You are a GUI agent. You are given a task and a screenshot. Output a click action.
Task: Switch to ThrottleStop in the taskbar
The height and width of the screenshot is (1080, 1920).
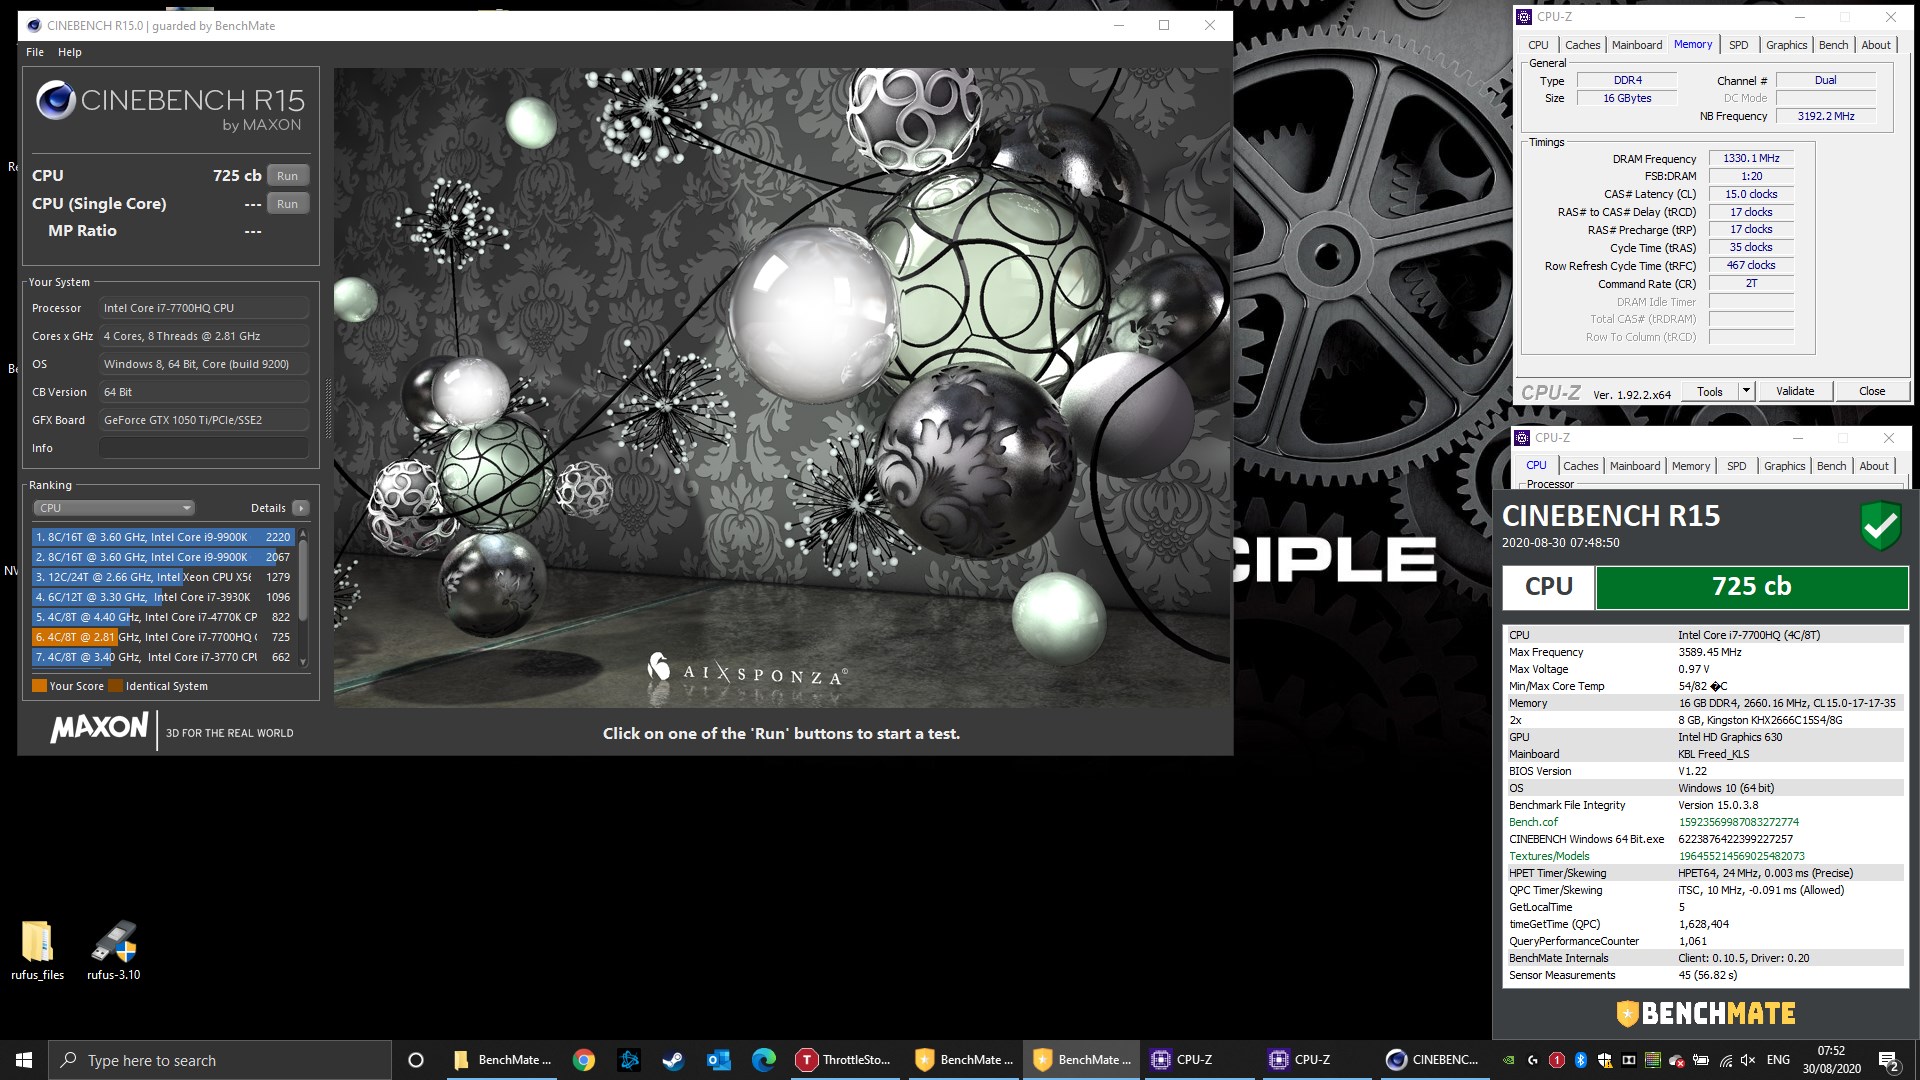tap(845, 1060)
